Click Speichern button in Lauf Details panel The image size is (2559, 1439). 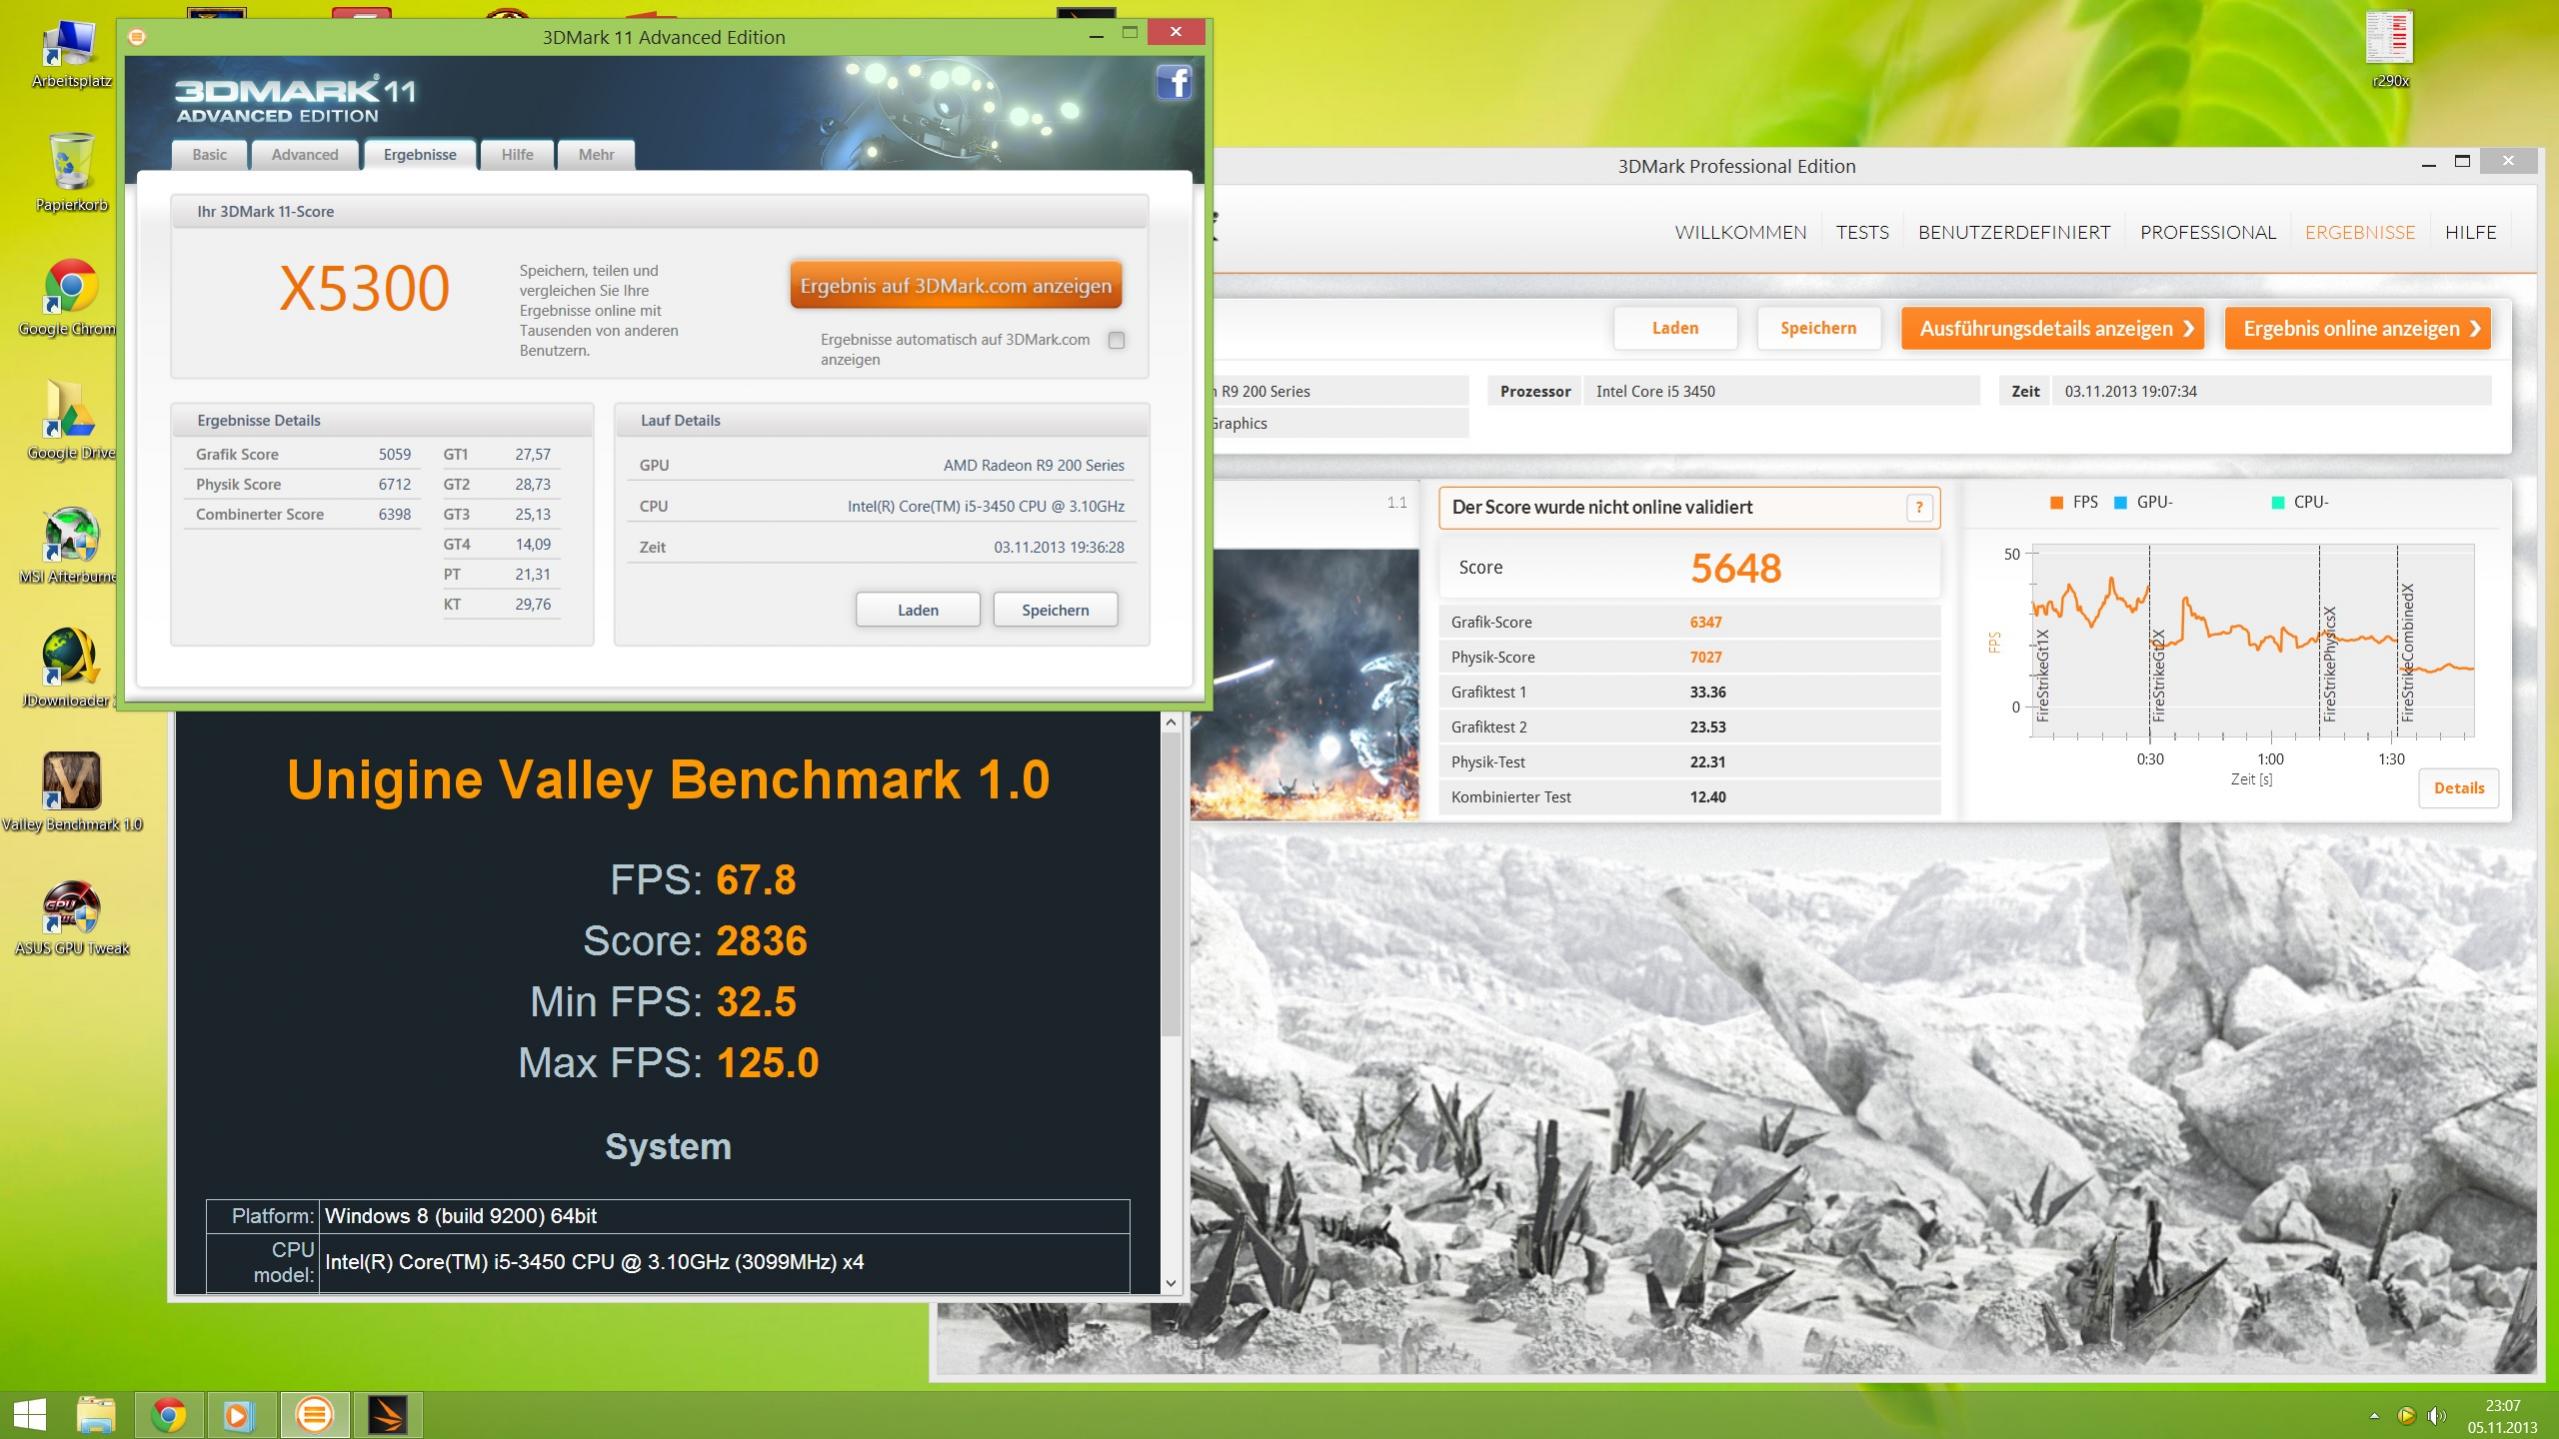pyautogui.click(x=1055, y=610)
